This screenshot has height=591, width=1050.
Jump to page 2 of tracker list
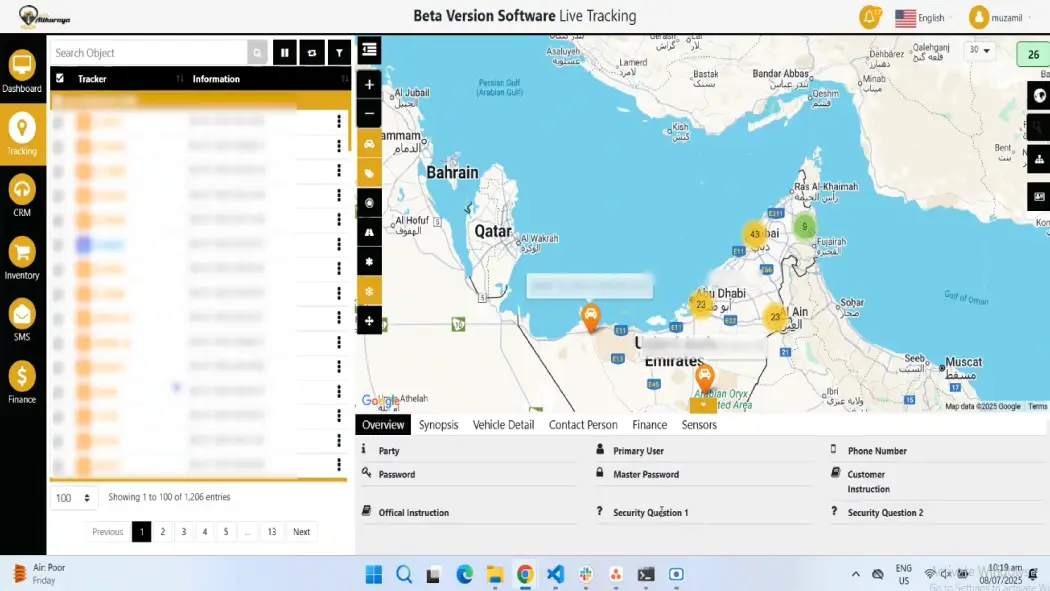(x=163, y=532)
